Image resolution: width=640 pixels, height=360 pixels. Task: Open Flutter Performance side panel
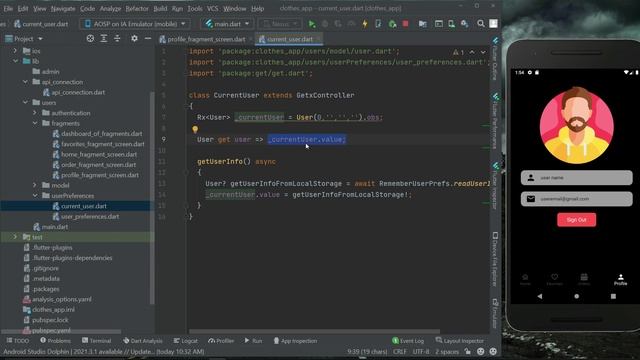pos(495,122)
